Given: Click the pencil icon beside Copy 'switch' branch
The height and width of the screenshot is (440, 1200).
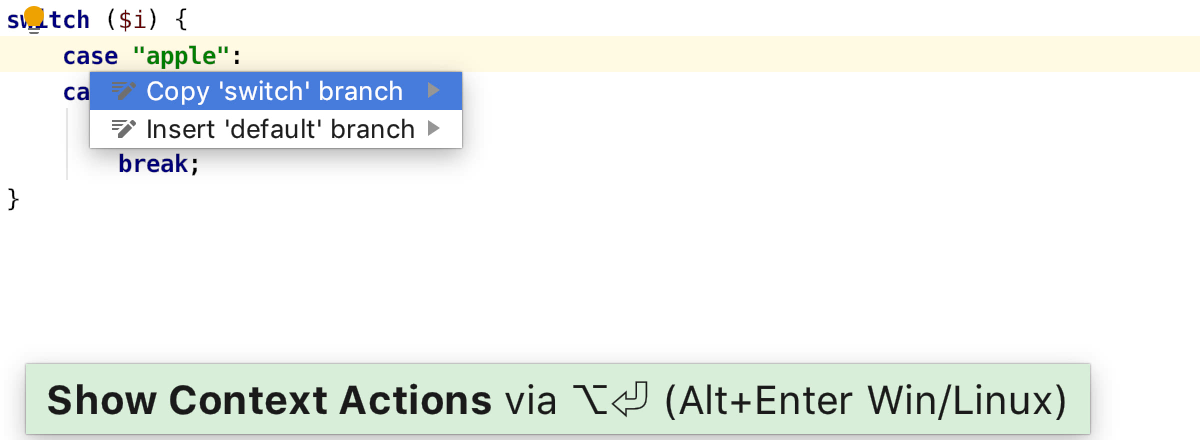Looking at the screenshot, I should (x=123, y=91).
